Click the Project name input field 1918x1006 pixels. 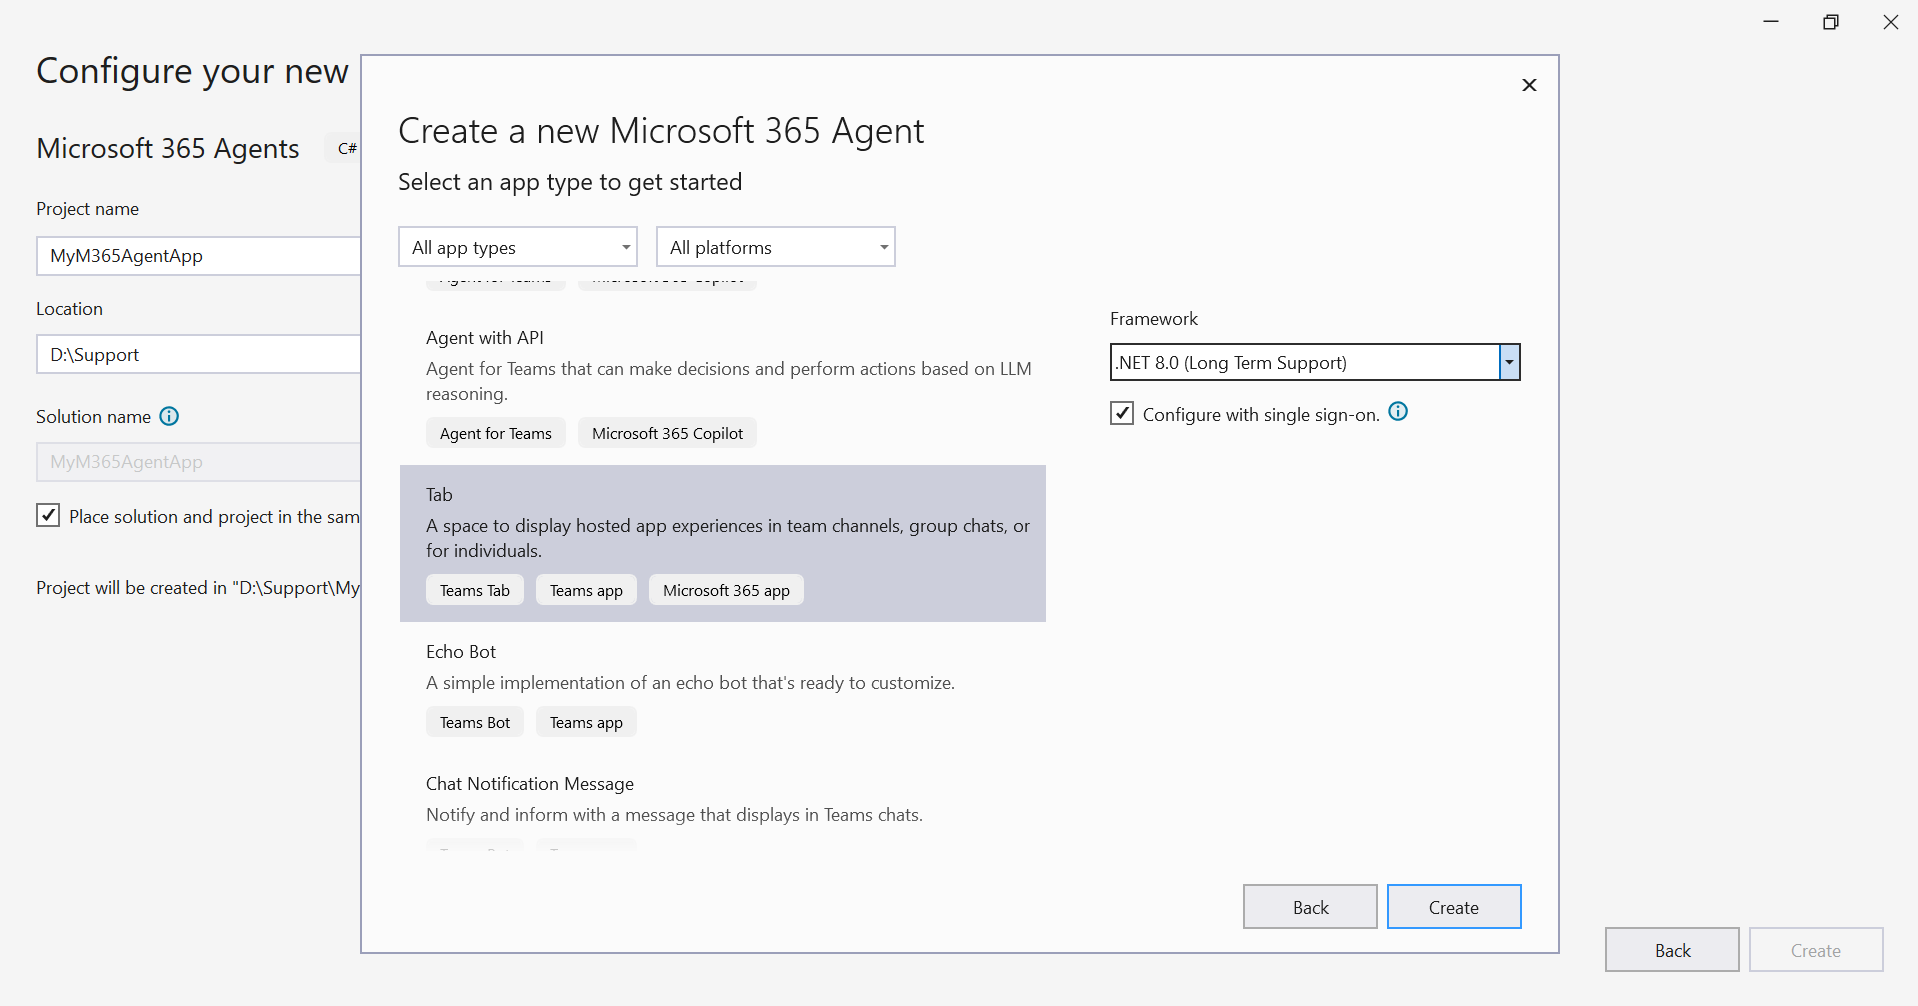(x=197, y=256)
